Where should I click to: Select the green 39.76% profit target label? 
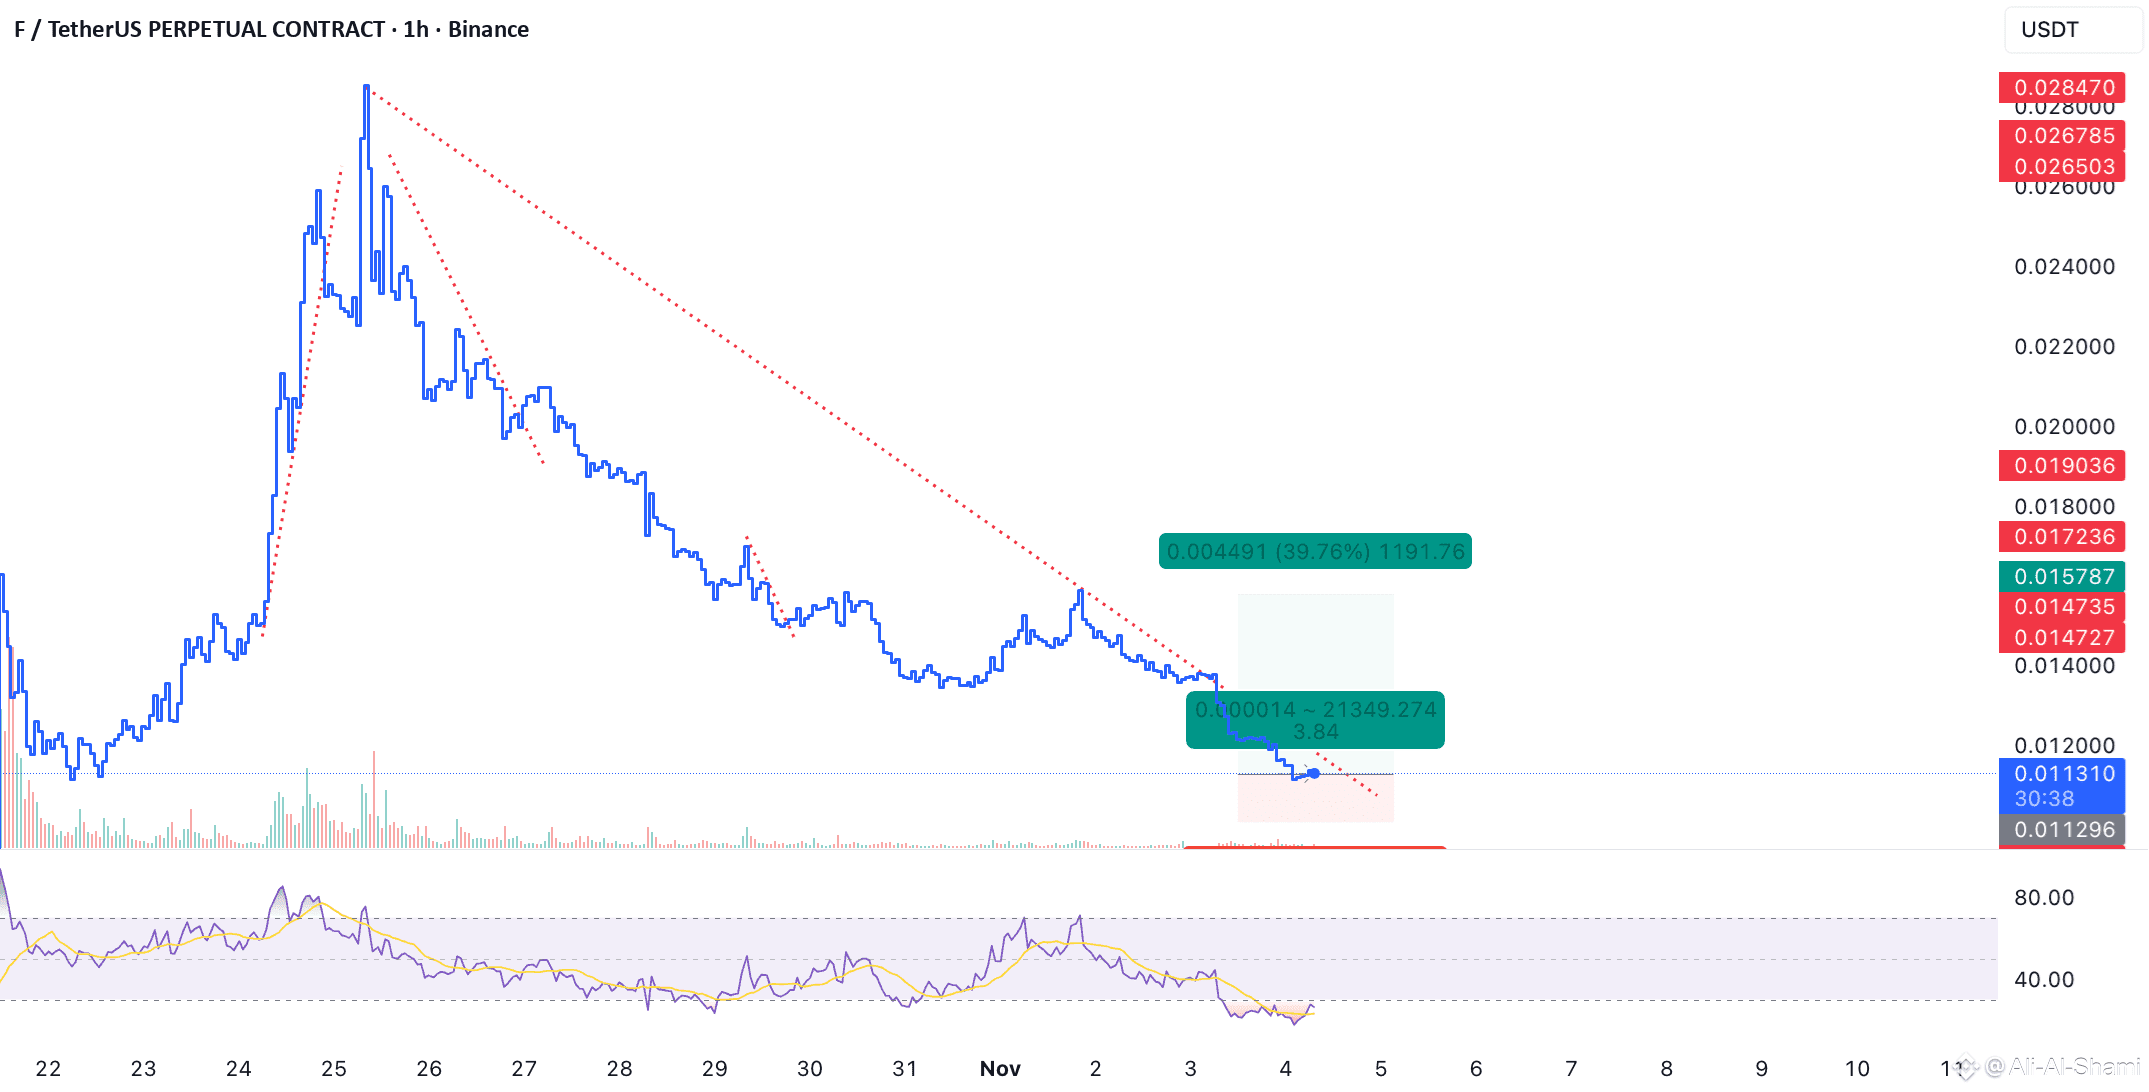tap(1314, 551)
